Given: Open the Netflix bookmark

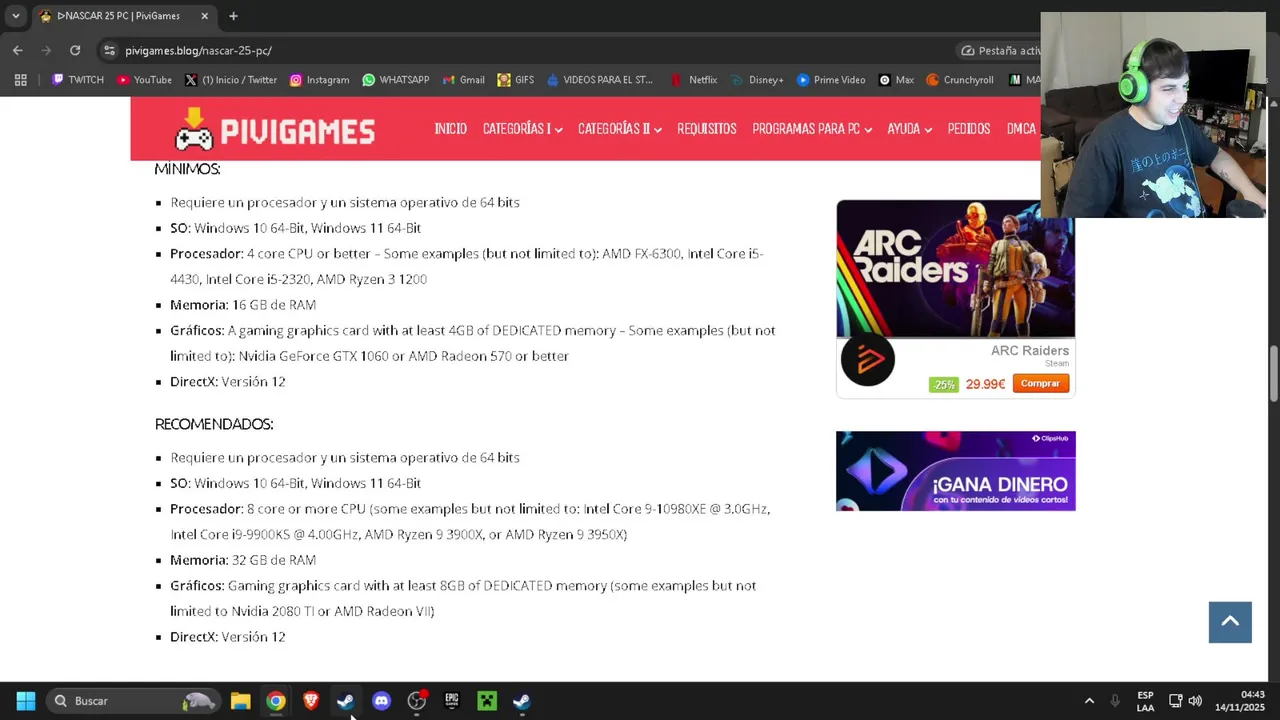Looking at the screenshot, I should point(694,80).
